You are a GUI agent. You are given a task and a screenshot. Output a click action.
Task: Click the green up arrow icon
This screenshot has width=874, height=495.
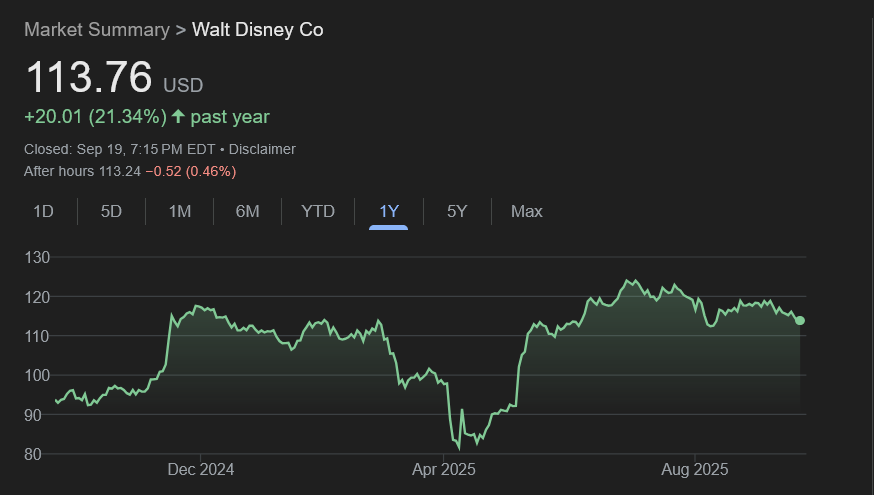[x=178, y=117]
